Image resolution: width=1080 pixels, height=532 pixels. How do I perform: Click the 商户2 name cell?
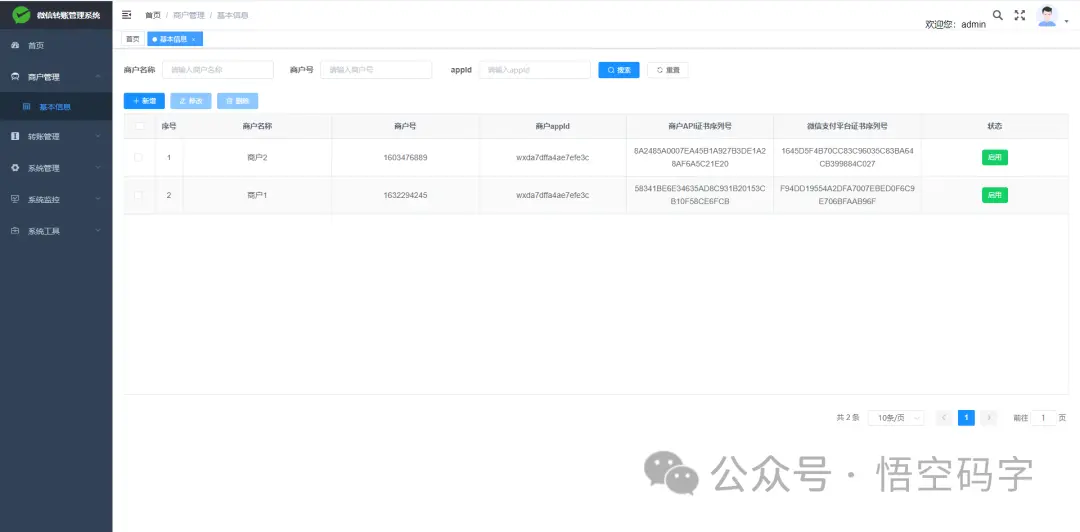pos(257,157)
